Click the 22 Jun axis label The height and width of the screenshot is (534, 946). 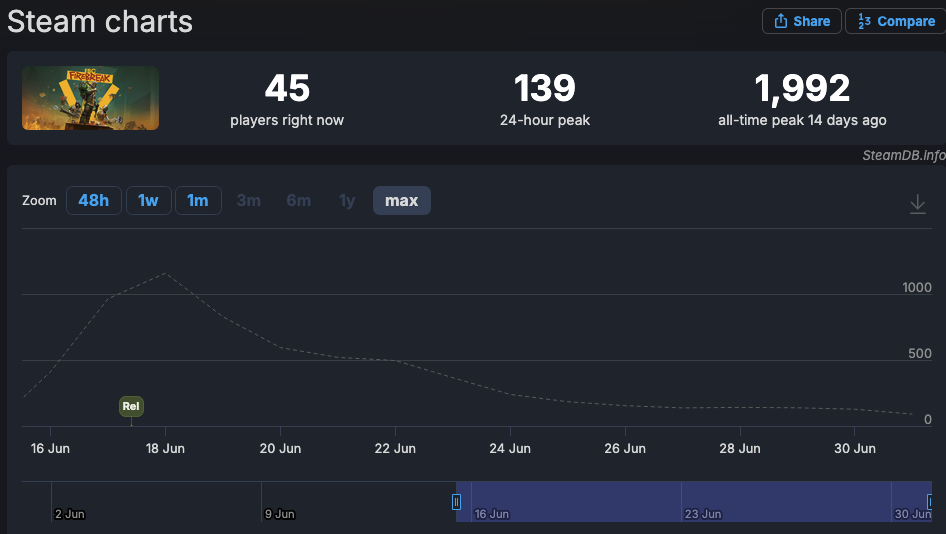(395, 448)
